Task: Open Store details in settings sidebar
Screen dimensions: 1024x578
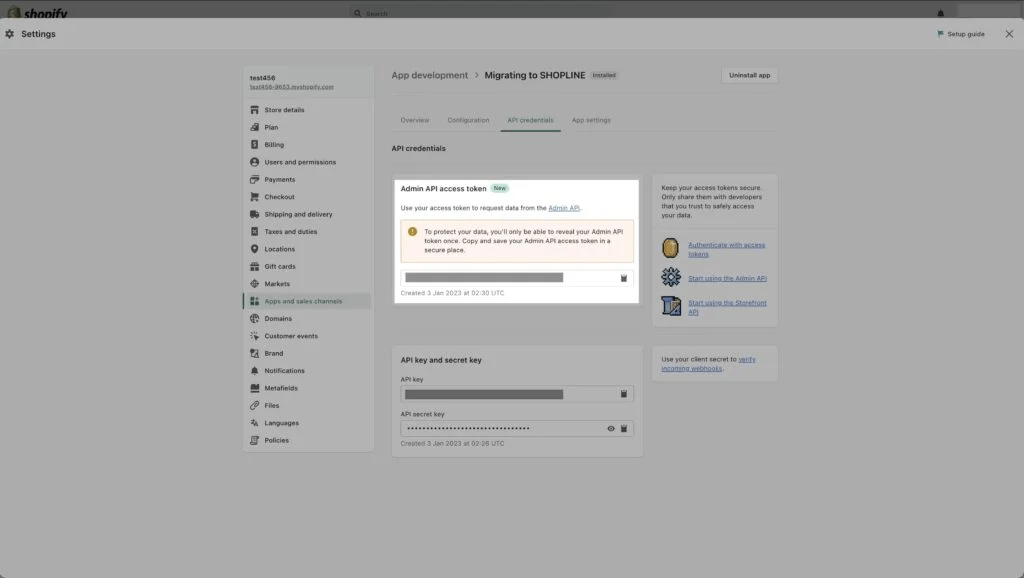Action: pyautogui.click(x=284, y=110)
